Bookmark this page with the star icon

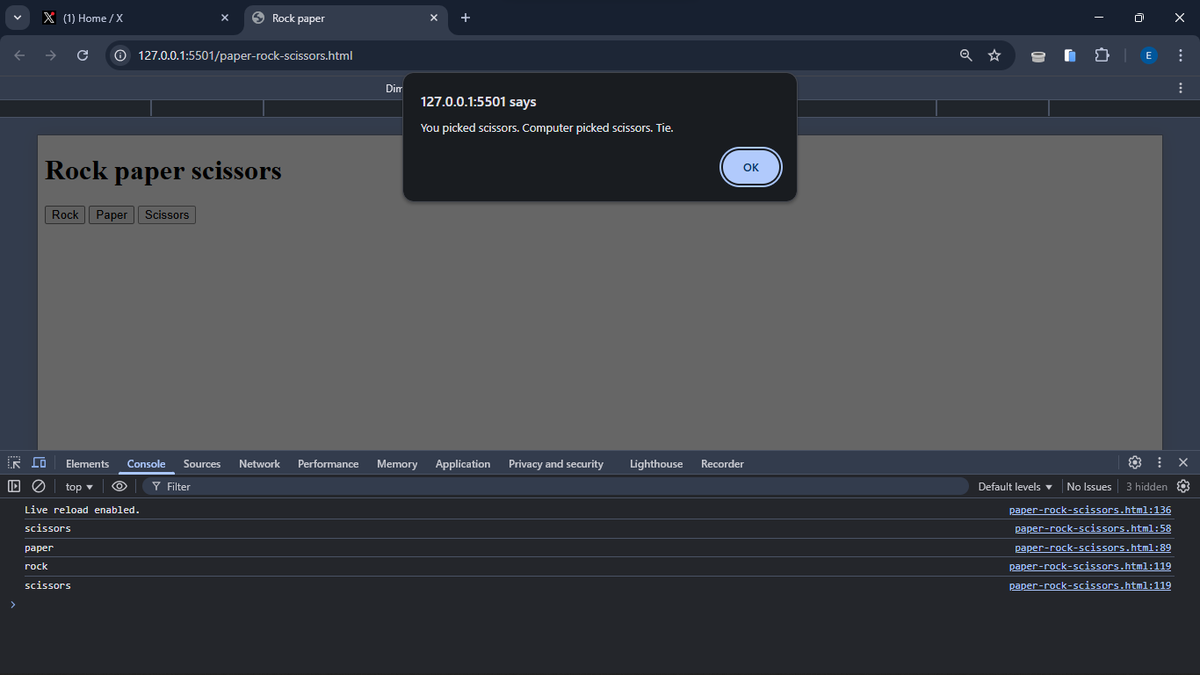pyautogui.click(x=994, y=55)
